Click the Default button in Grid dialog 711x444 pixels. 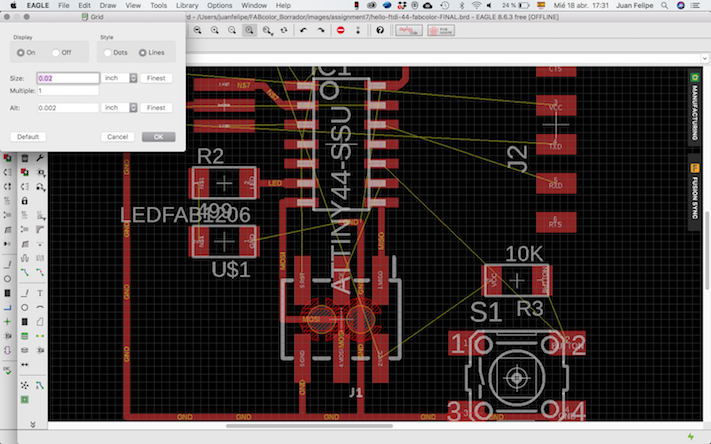(28, 136)
